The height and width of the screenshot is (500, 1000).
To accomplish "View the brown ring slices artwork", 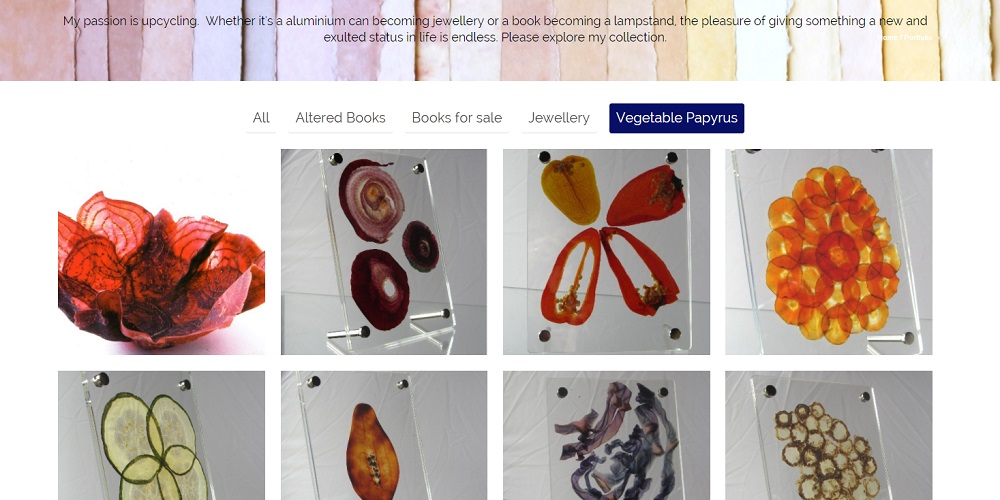I will 828,436.
